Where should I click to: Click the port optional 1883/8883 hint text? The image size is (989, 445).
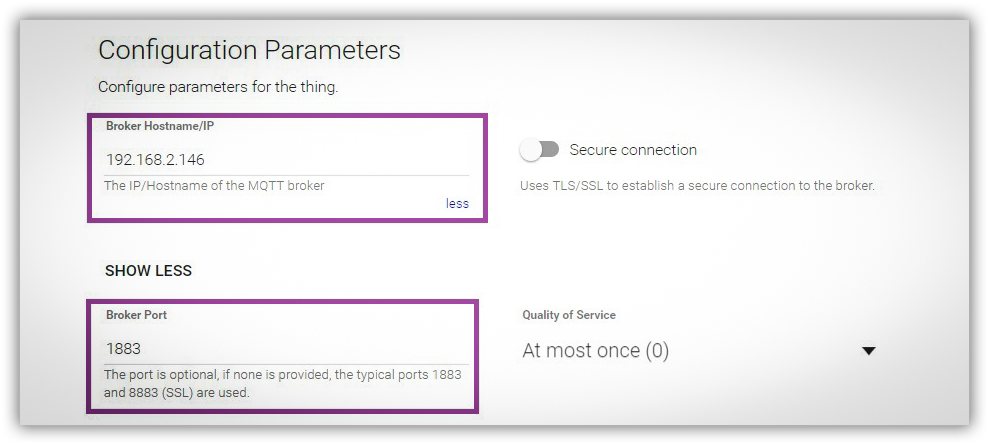click(283, 383)
